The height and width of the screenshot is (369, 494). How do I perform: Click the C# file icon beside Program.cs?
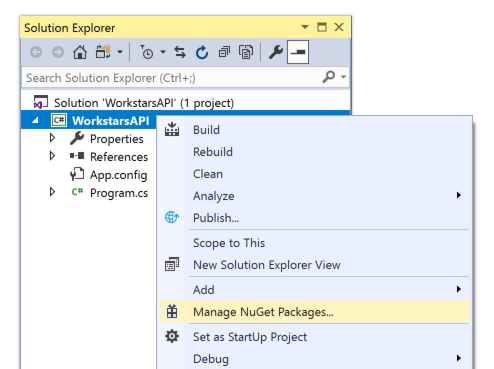(77, 192)
